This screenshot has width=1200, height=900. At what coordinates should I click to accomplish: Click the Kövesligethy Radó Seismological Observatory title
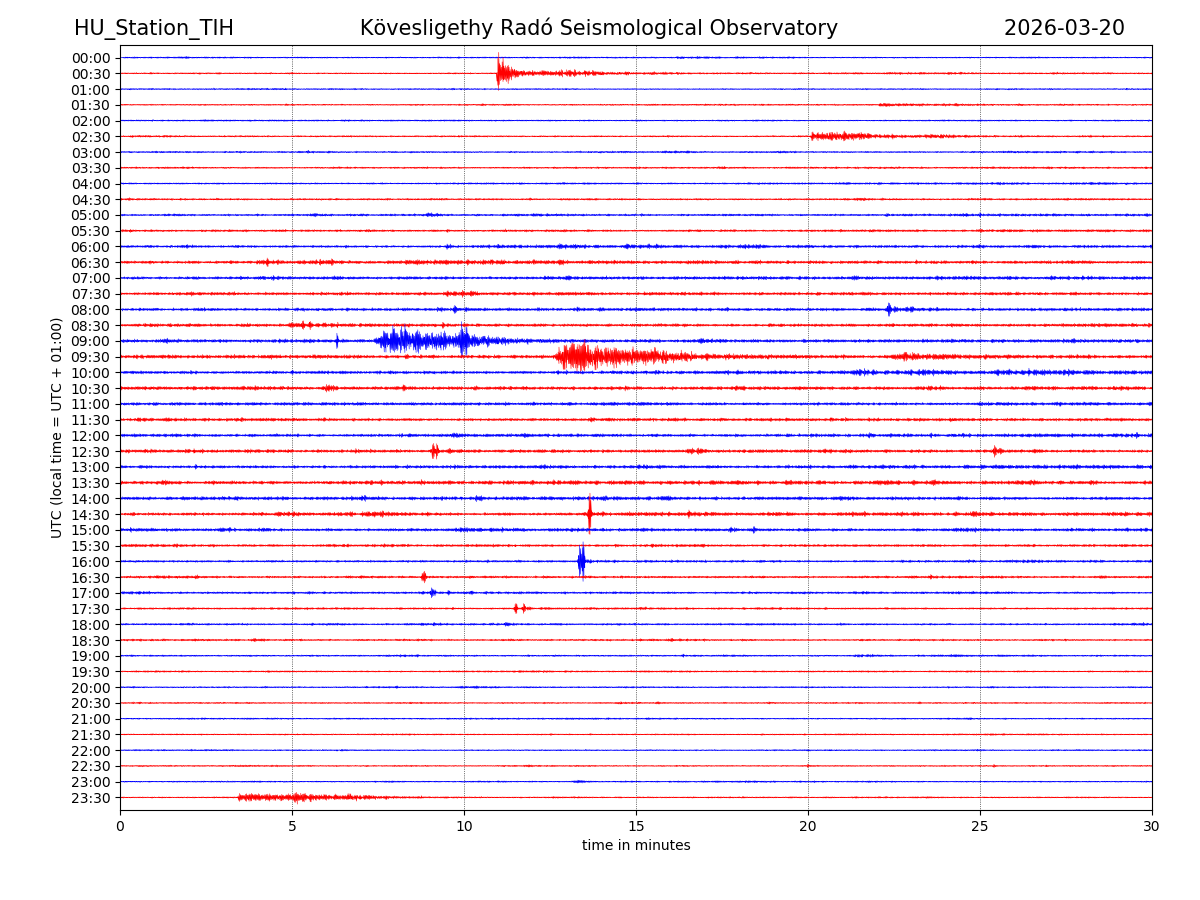tap(598, 28)
